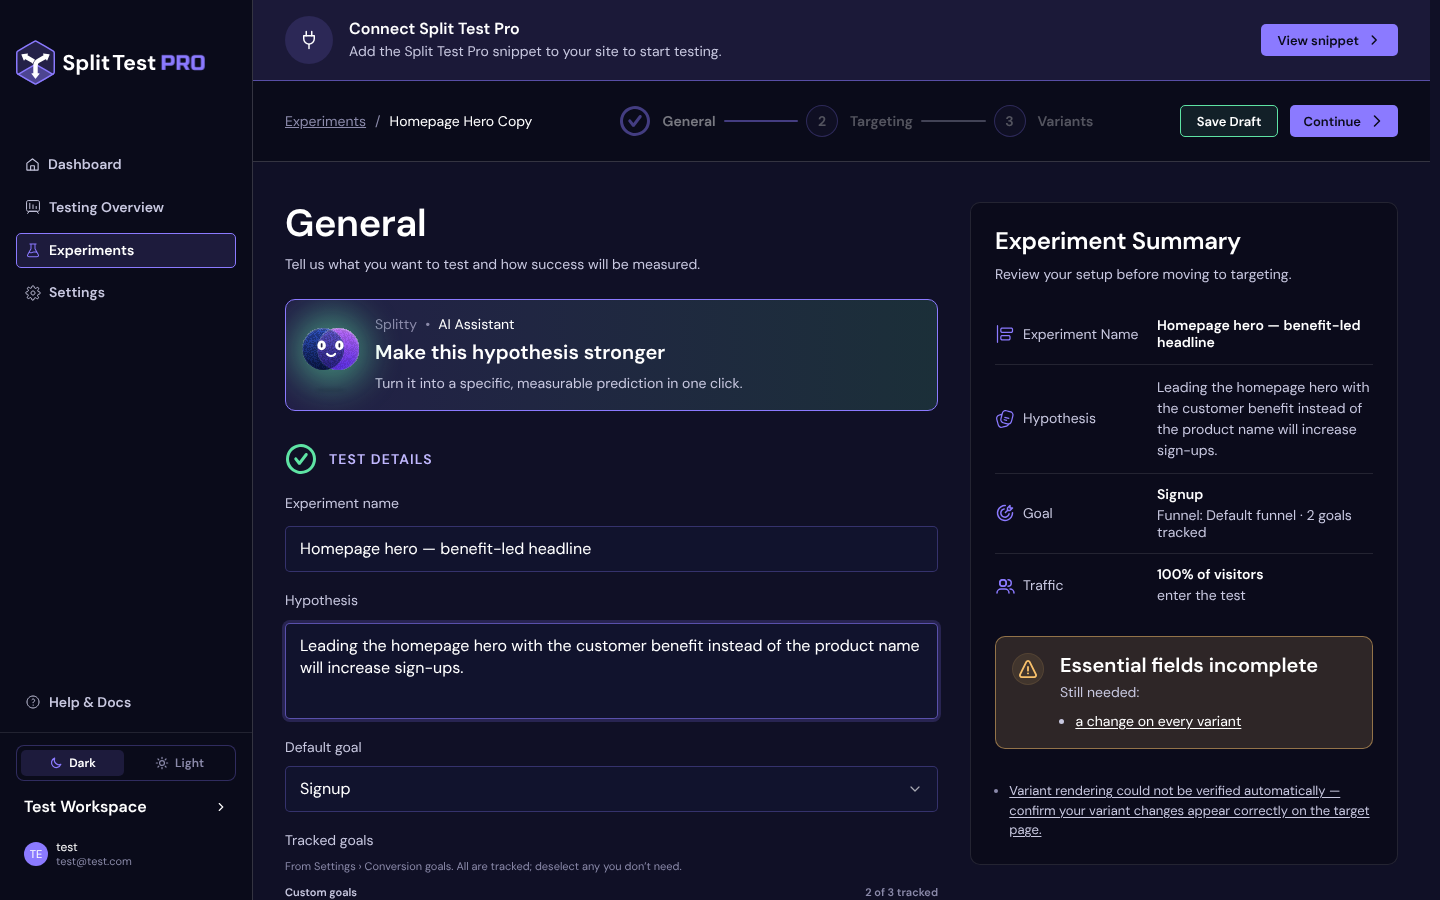
Task: Click the Traffic visitors icon
Action: [1005, 586]
